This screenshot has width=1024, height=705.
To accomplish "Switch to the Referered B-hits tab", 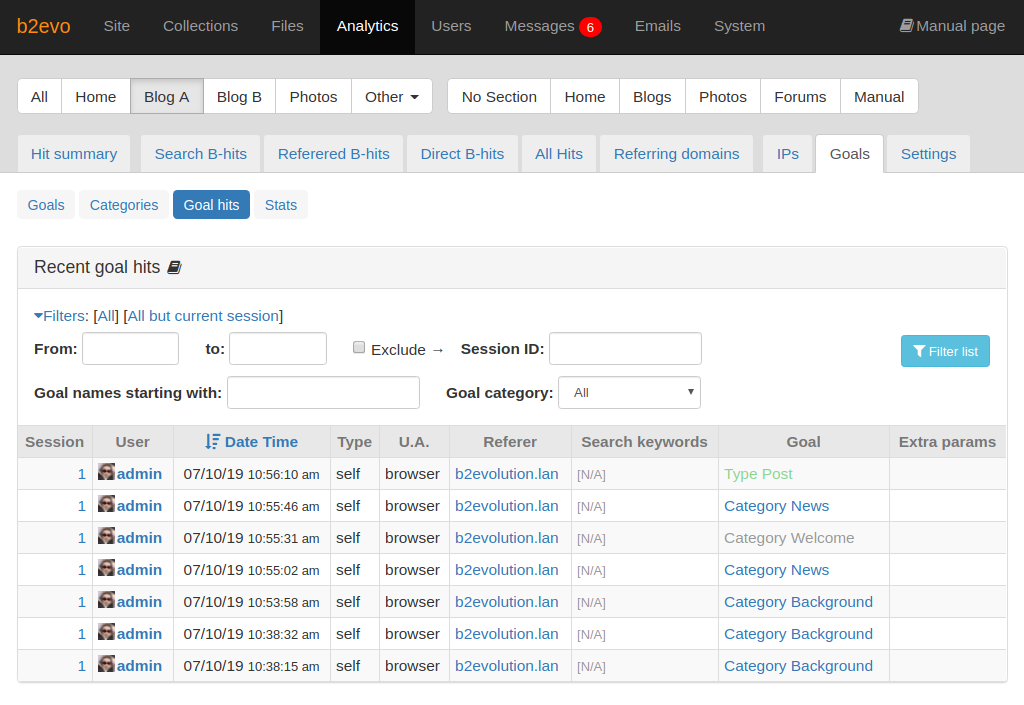I will [334, 154].
